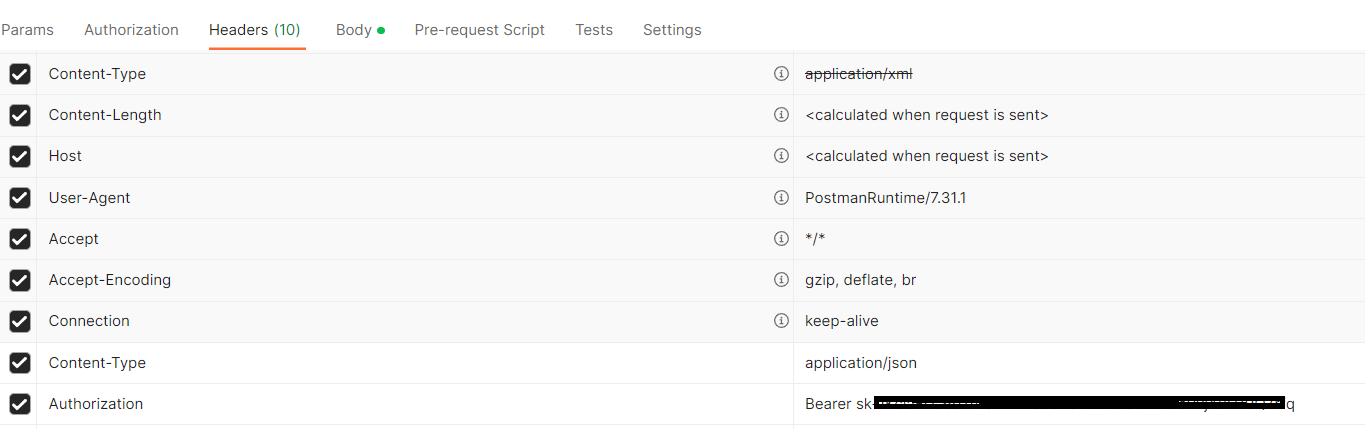Screen dimensions: 1365x429
Task: Click the Accept-Encoding key cell
Action: pyautogui.click(x=415, y=280)
